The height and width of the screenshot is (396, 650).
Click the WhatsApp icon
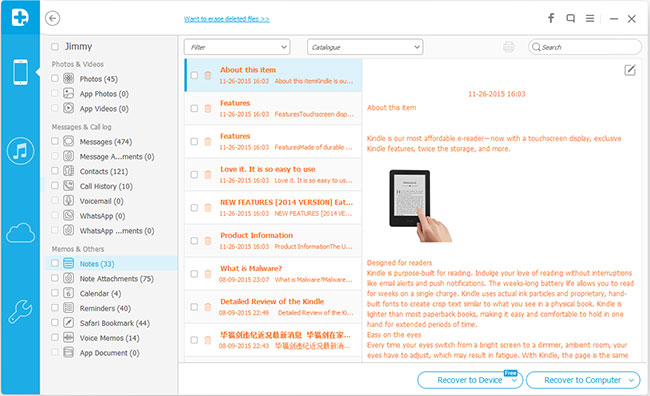pos(68,216)
